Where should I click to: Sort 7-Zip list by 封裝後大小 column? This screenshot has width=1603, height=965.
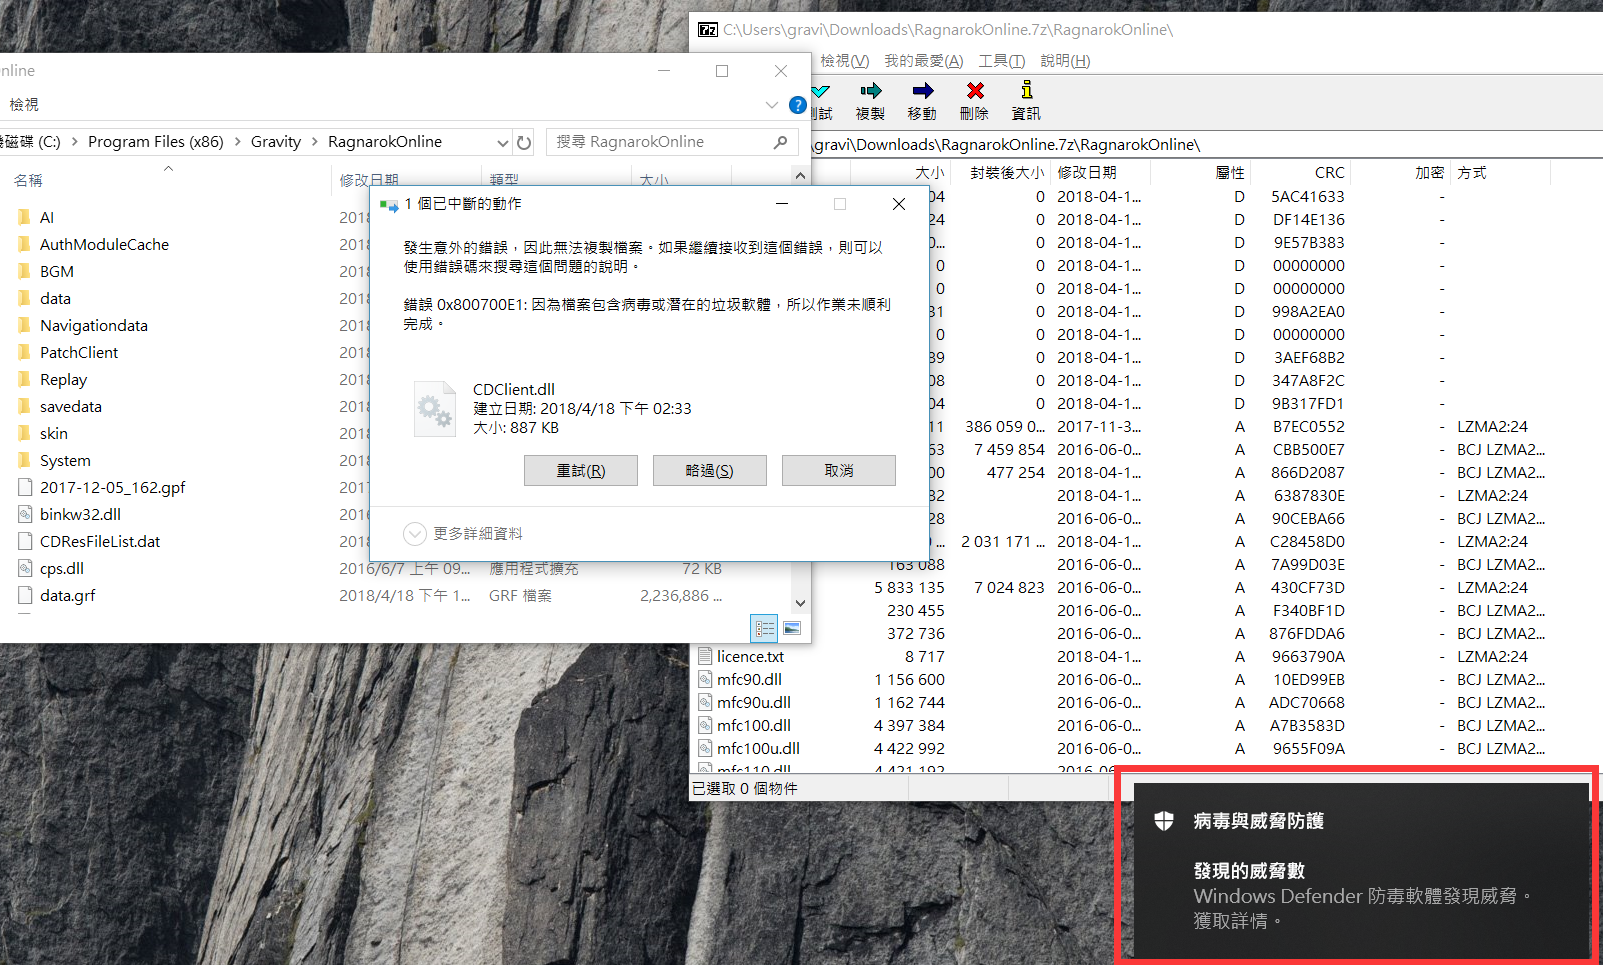click(1007, 173)
